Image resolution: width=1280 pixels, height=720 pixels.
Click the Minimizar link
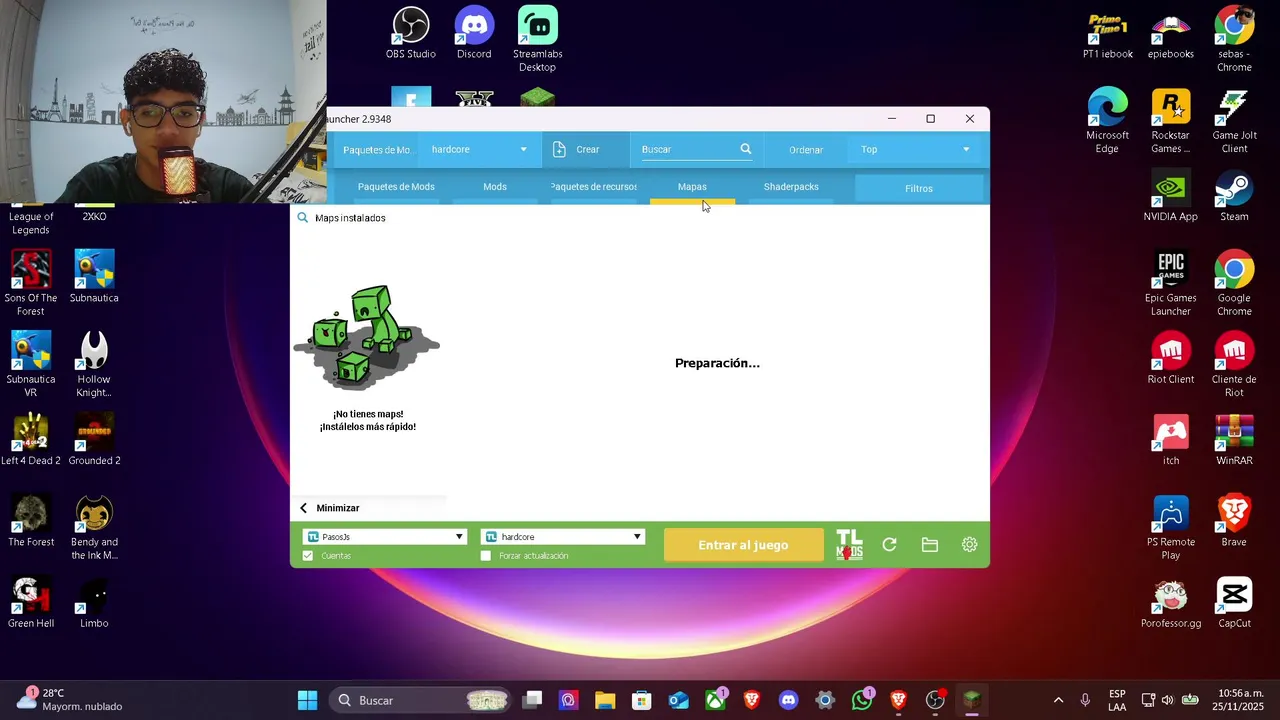(x=338, y=508)
